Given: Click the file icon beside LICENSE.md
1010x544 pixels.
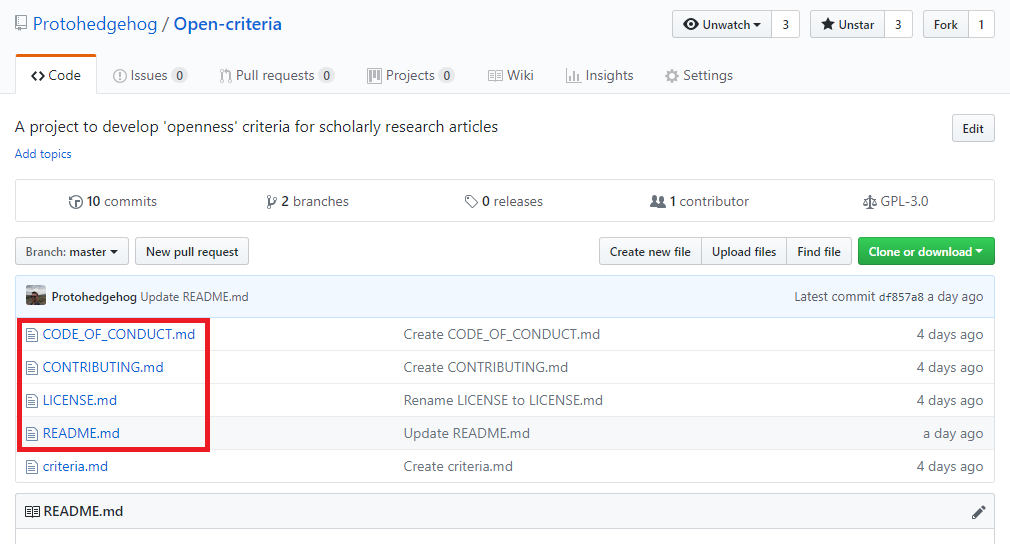Looking at the screenshot, I should (32, 400).
